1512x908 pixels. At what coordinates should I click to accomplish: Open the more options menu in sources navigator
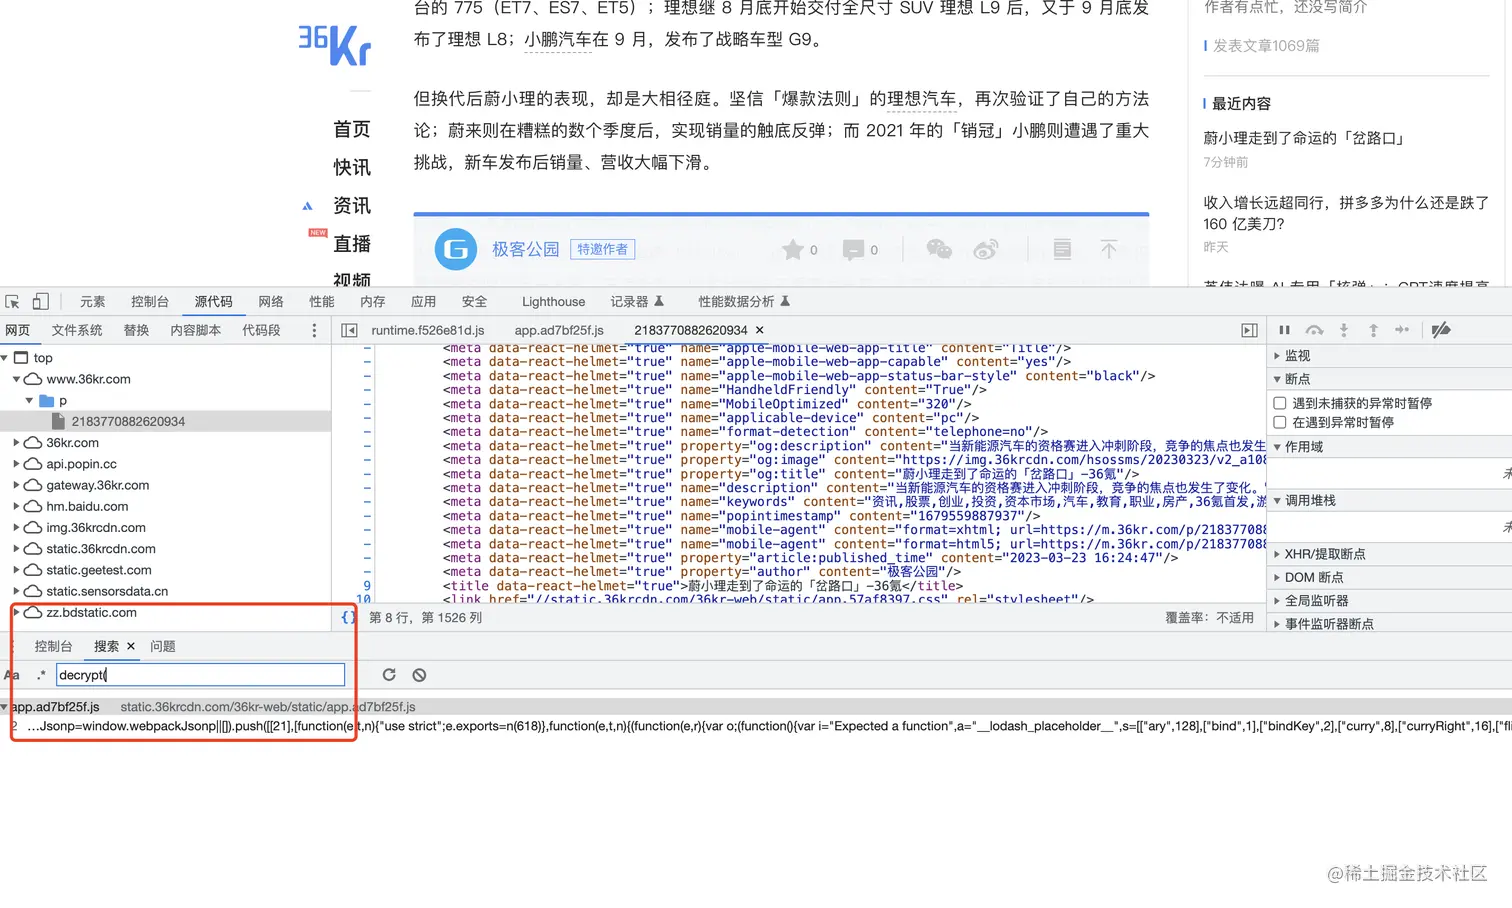click(314, 330)
